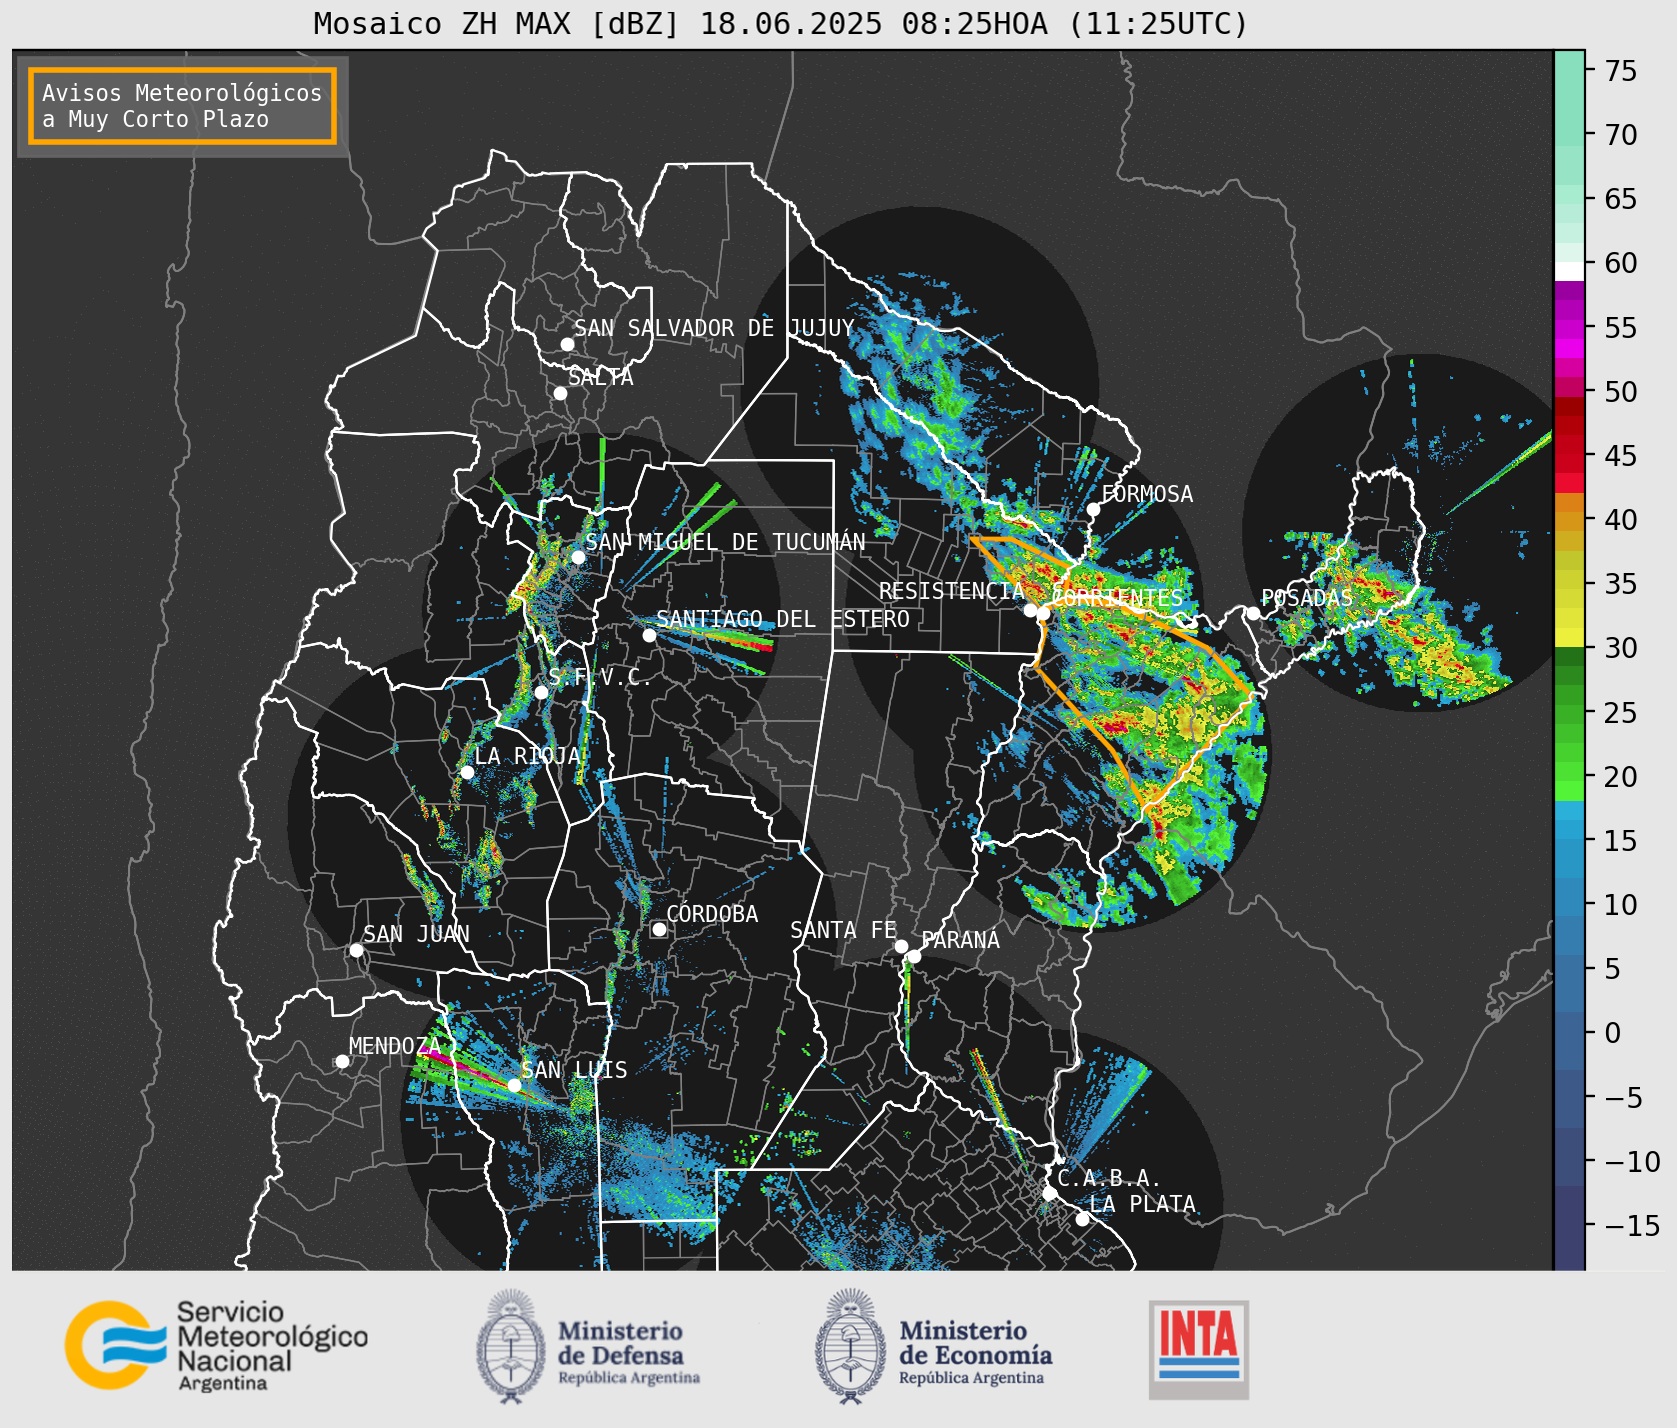Click the Santiago del Estero city dot
Image resolution: width=1677 pixels, height=1428 pixels.
coord(649,635)
